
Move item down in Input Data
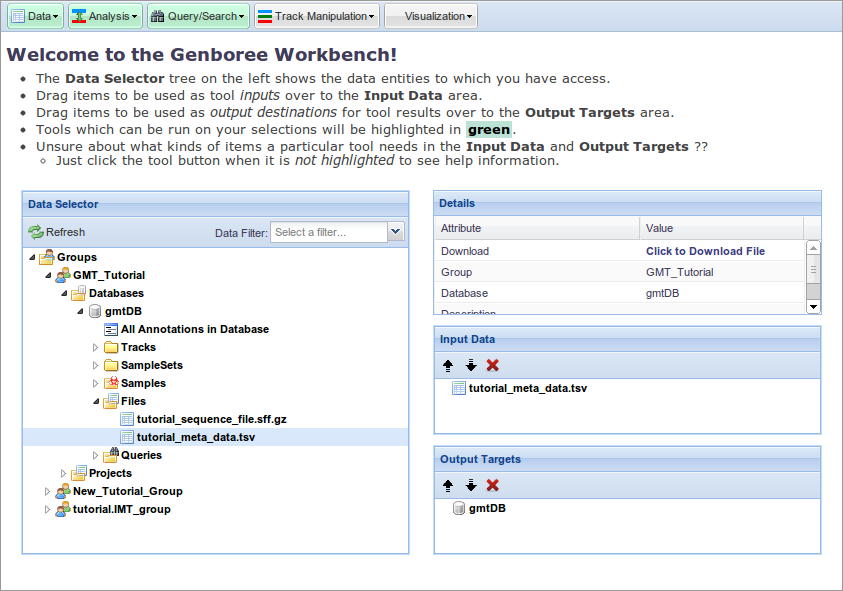(471, 366)
